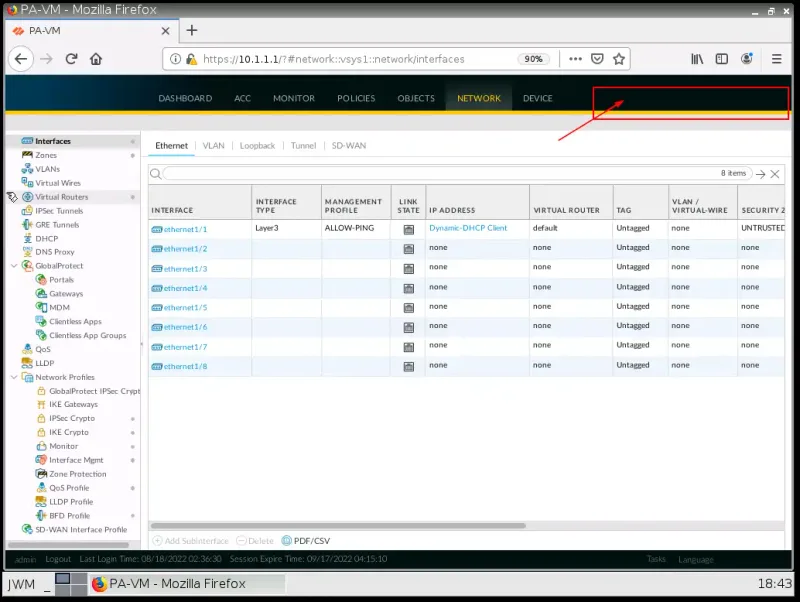Image resolution: width=800 pixels, height=602 pixels.
Task: Apply filter with the arrow icon
Action: 761,174
